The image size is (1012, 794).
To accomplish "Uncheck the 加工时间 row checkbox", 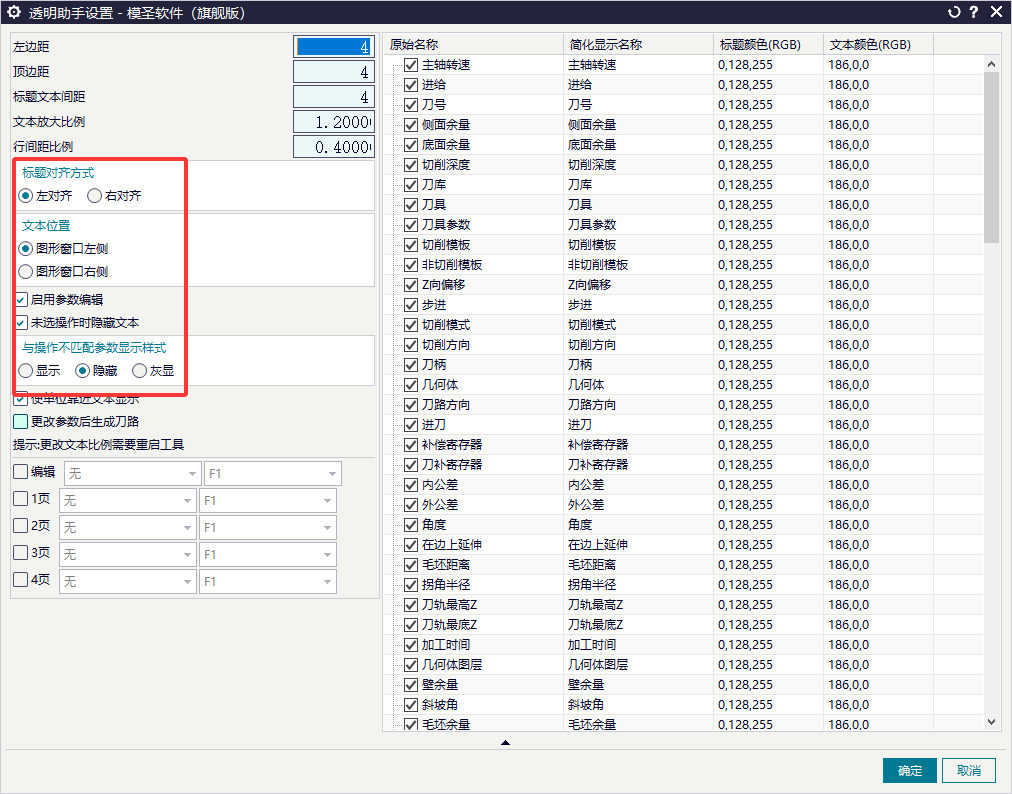I will (411, 646).
